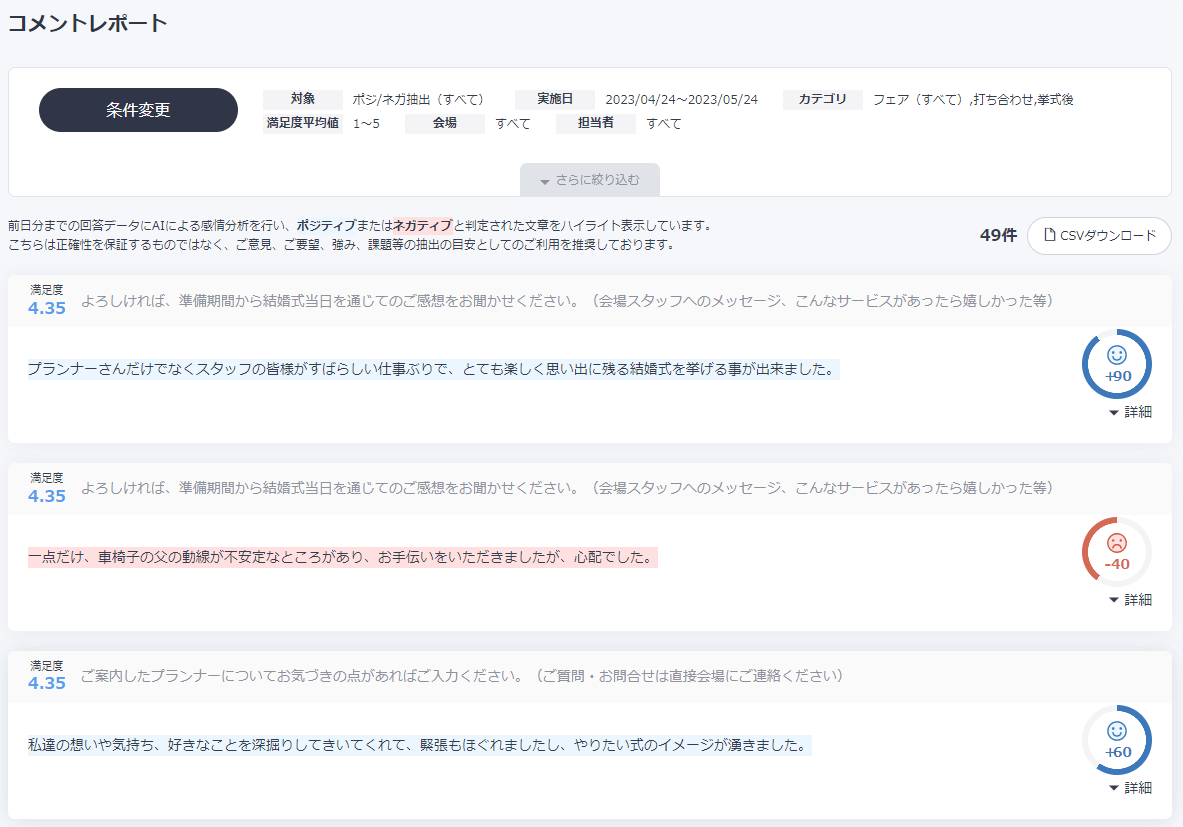Viewport: 1183px width, 827px height.
Task: Click the smiley face icon on +90 score
Action: 1117,355
